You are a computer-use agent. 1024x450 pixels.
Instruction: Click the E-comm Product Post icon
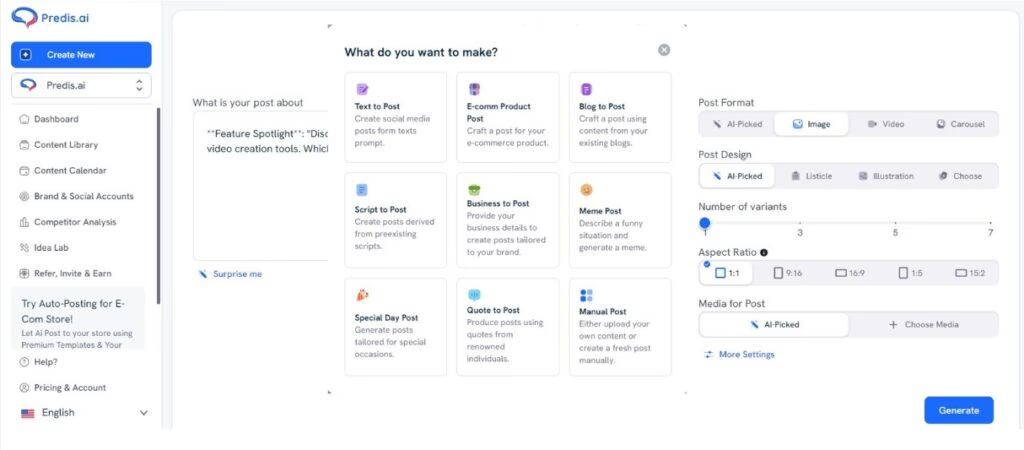pos(474,89)
